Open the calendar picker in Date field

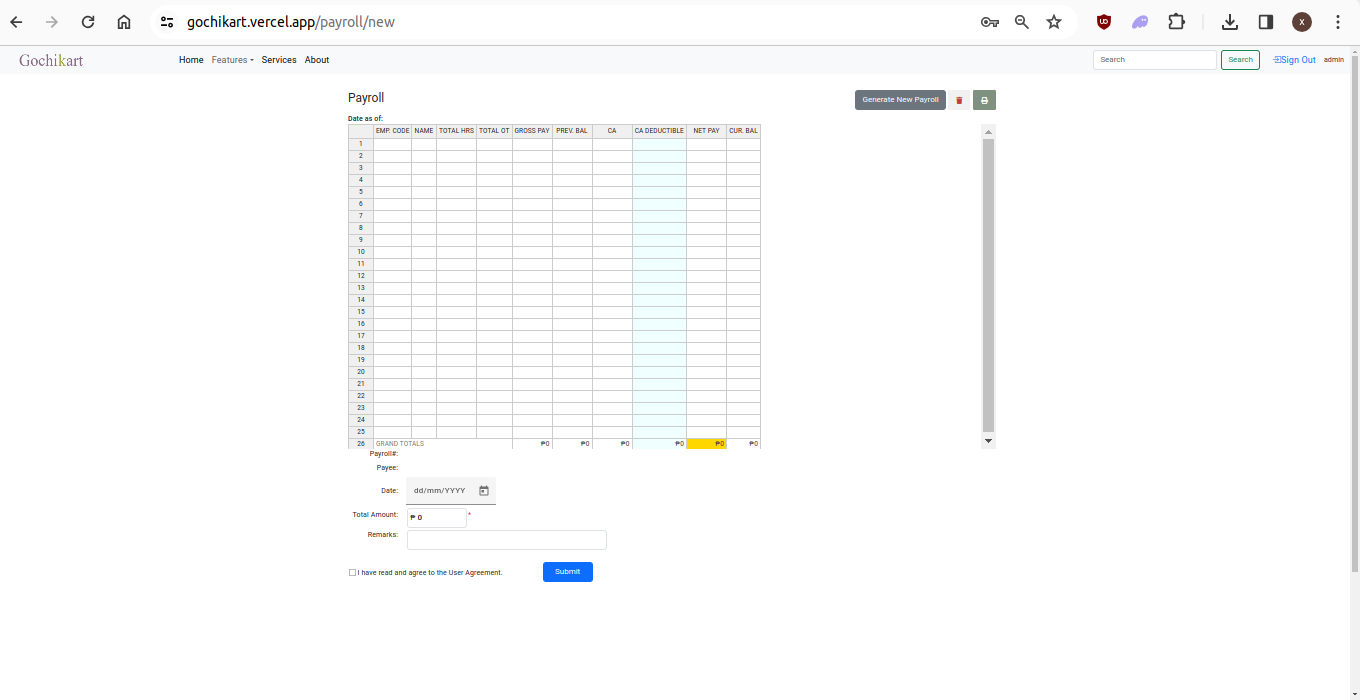(484, 491)
